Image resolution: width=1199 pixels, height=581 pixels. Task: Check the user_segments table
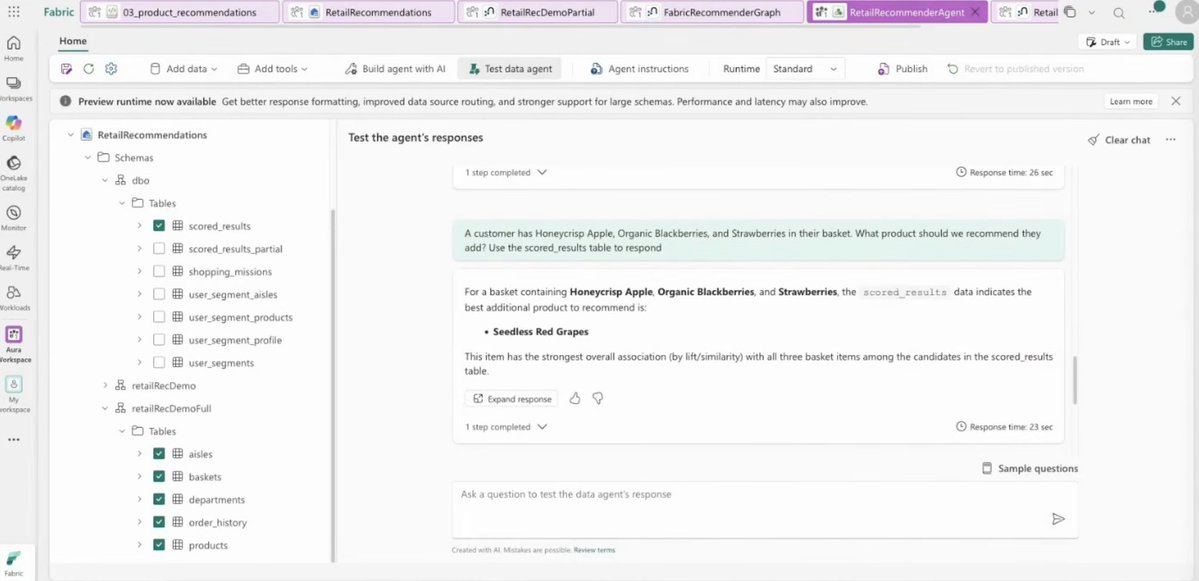coord(159,362)
